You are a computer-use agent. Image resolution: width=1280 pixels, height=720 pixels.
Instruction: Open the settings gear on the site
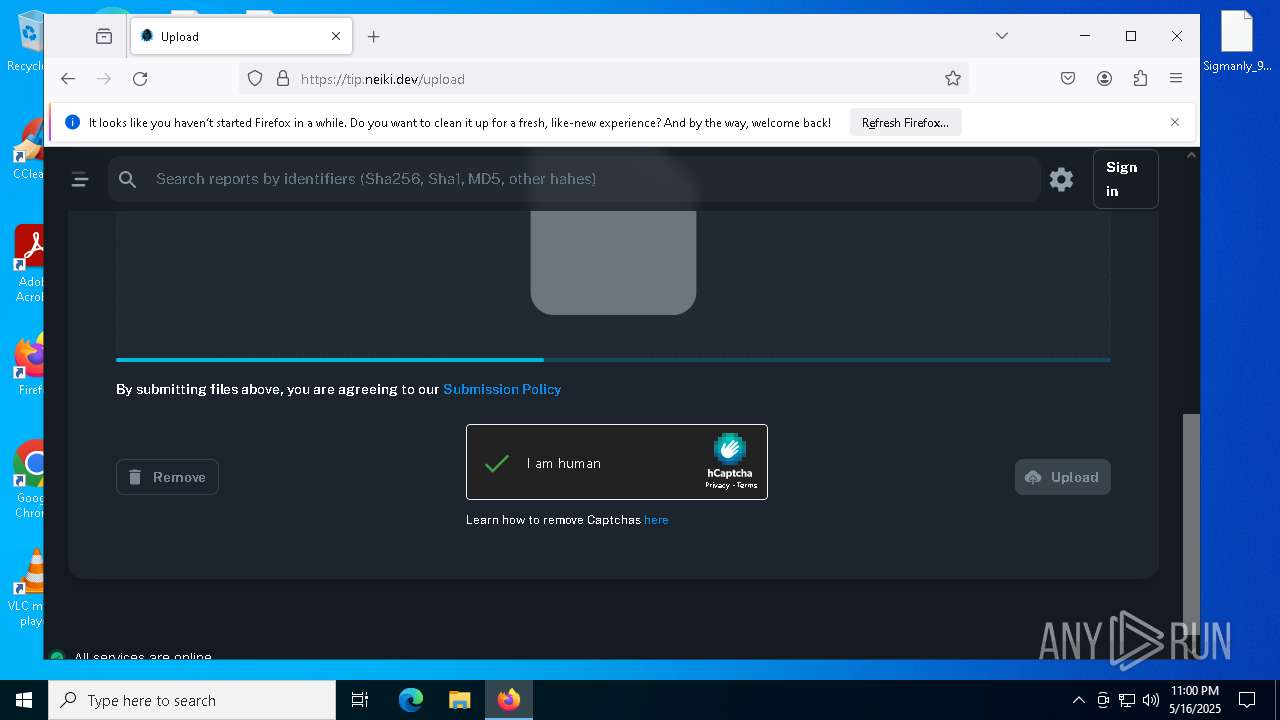coord(1061,179)
